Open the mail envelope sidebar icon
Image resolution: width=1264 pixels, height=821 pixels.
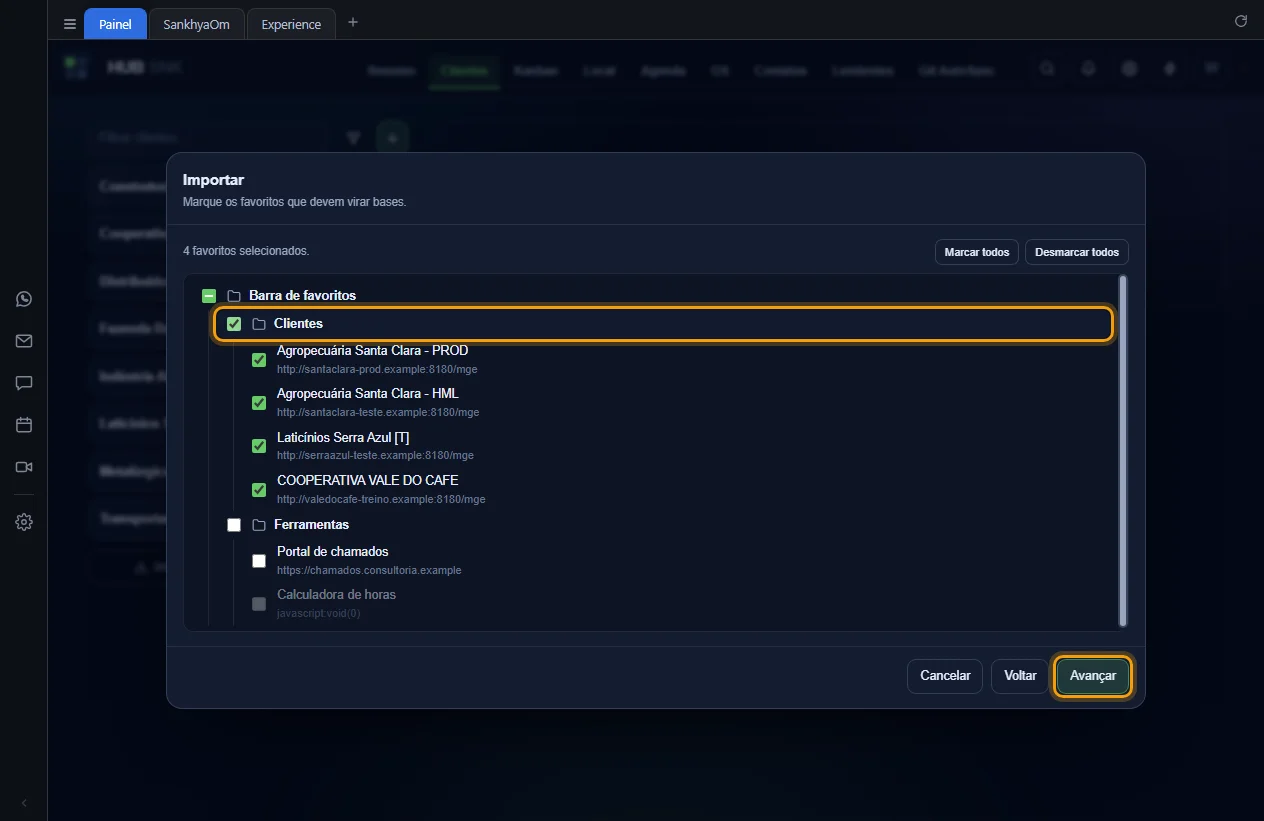tap(24, 341)
